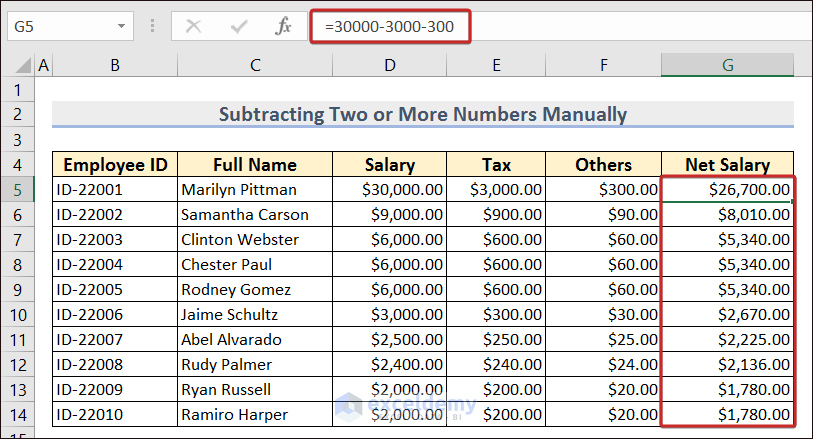Viewport: 813px width, 439px height.
Task: Select cell containing Marilyn Pittman
Action: tap(255, 189)
